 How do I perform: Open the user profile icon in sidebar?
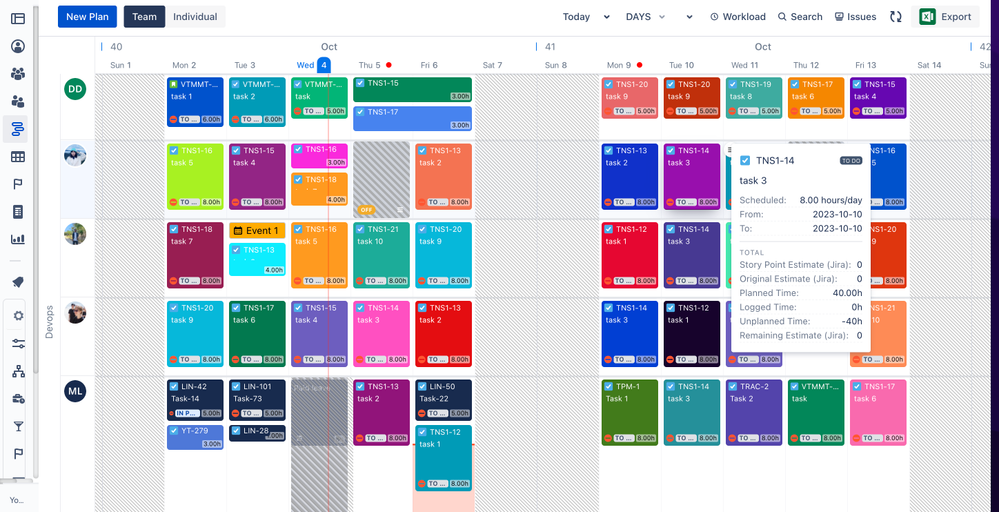[18, 46]
